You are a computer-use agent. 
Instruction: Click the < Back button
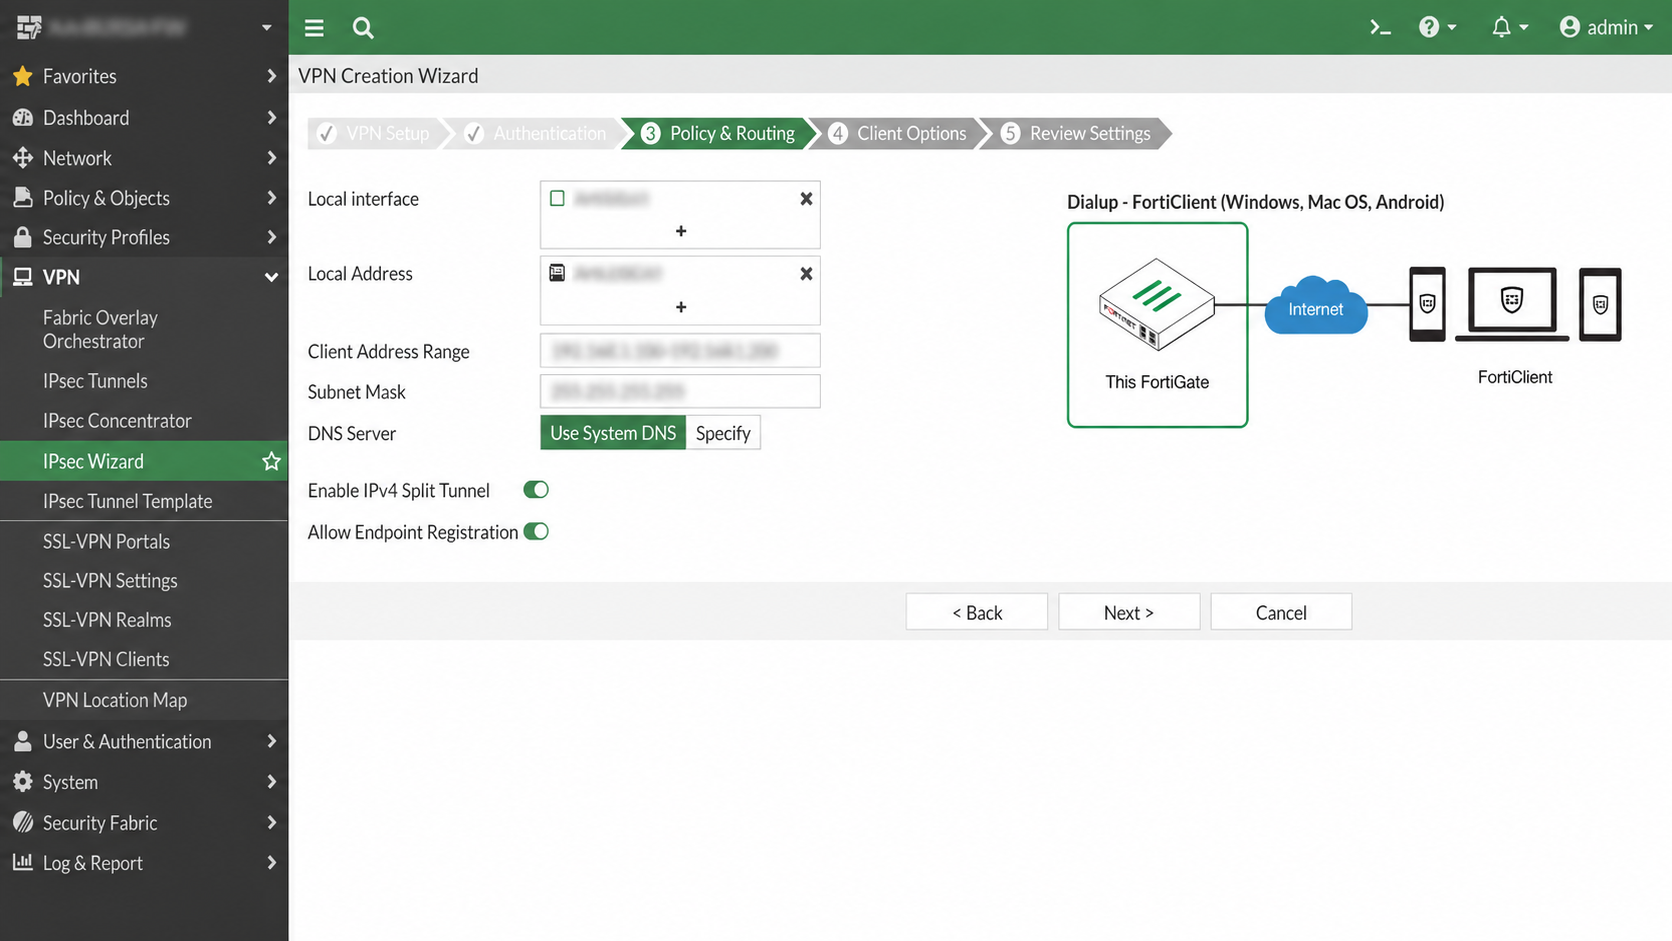(977, 612)
